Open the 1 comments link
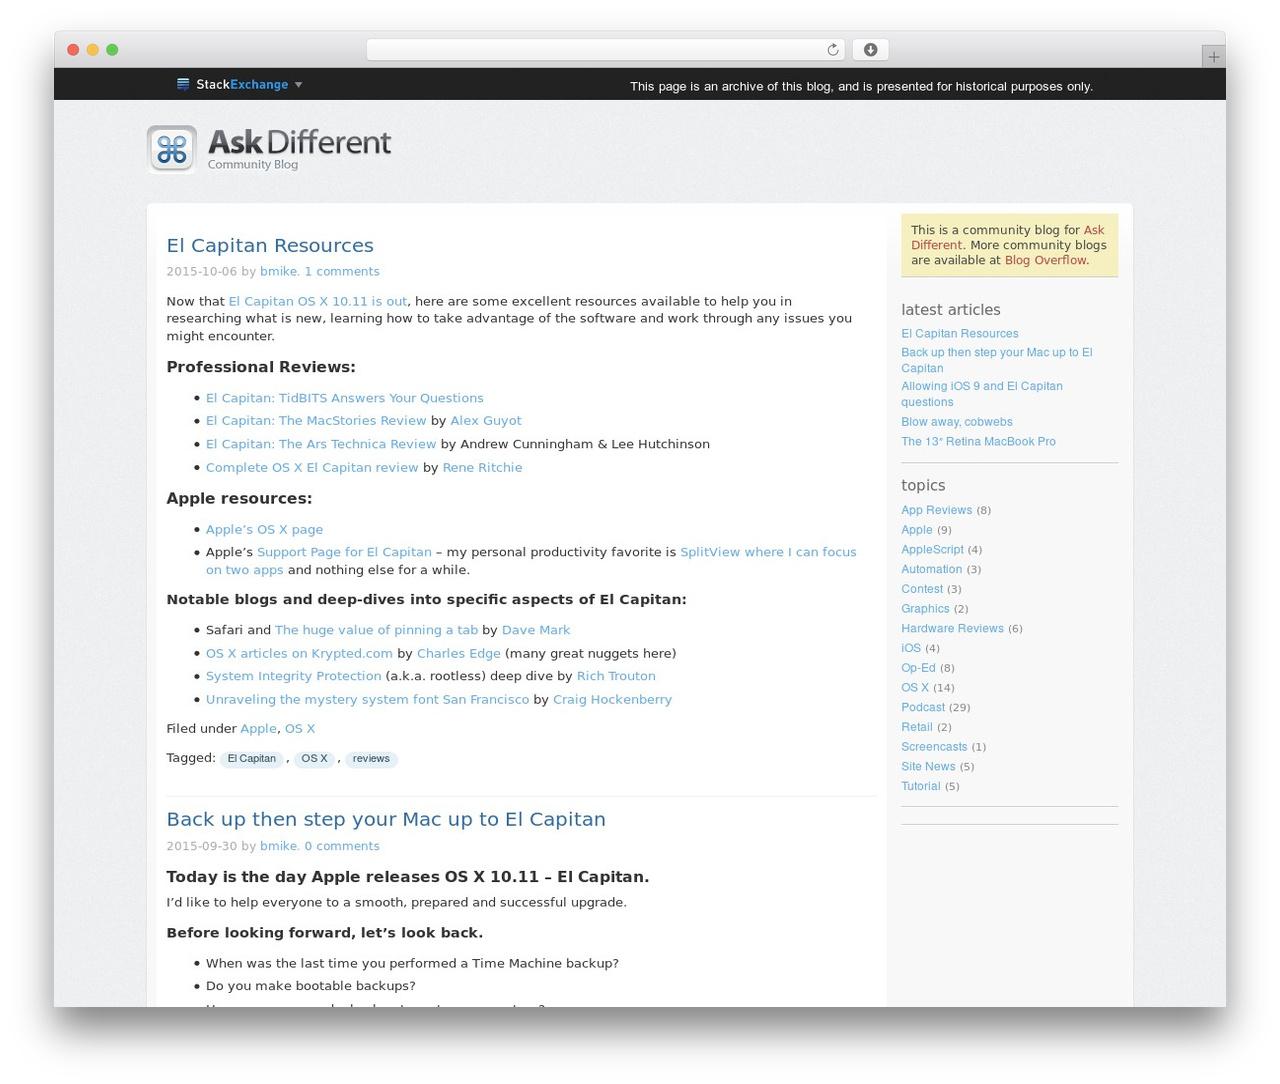 tap(342, 271)
